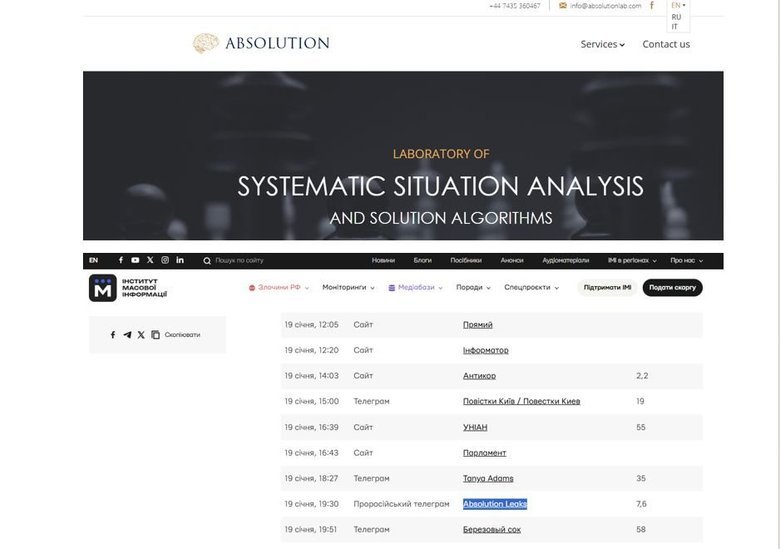Click the Пошук по сайту search field
The width and height of the screenshot is (780, 549).
pos(239,260)
